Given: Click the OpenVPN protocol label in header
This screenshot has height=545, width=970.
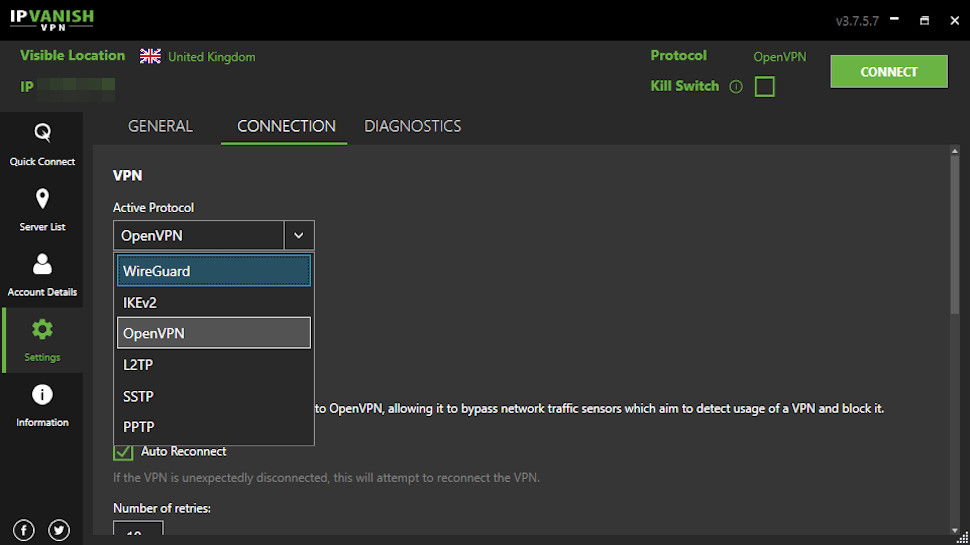Looking at the screenshot, I should point(779,57).
